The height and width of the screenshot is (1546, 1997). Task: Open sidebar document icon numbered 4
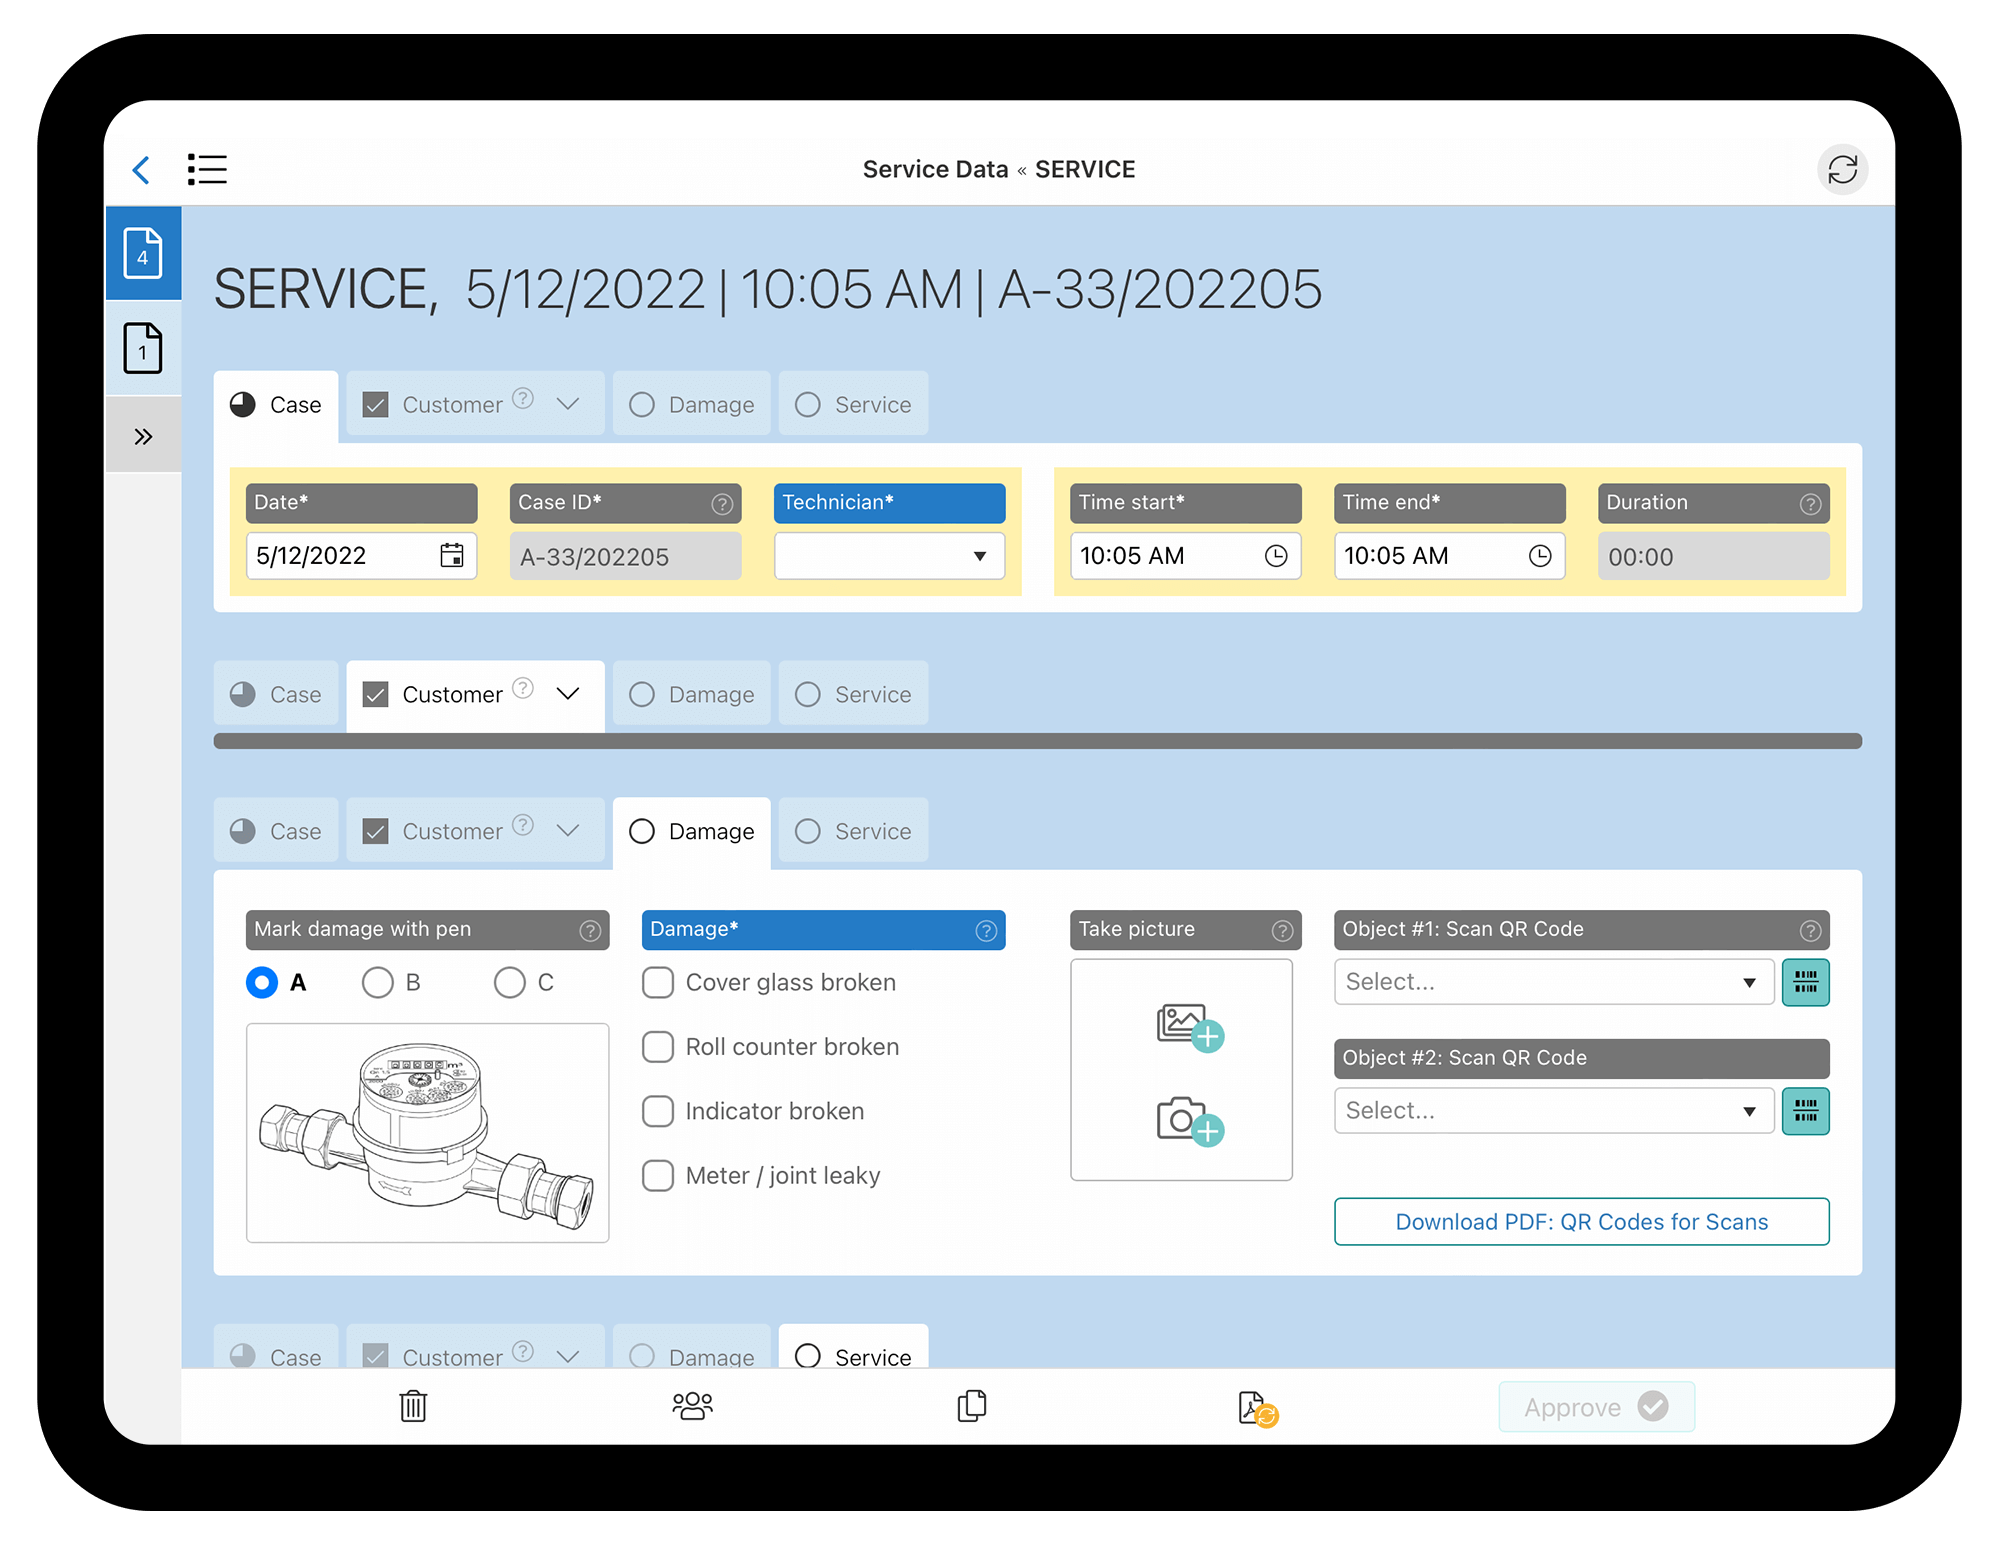tap(143, 253)
